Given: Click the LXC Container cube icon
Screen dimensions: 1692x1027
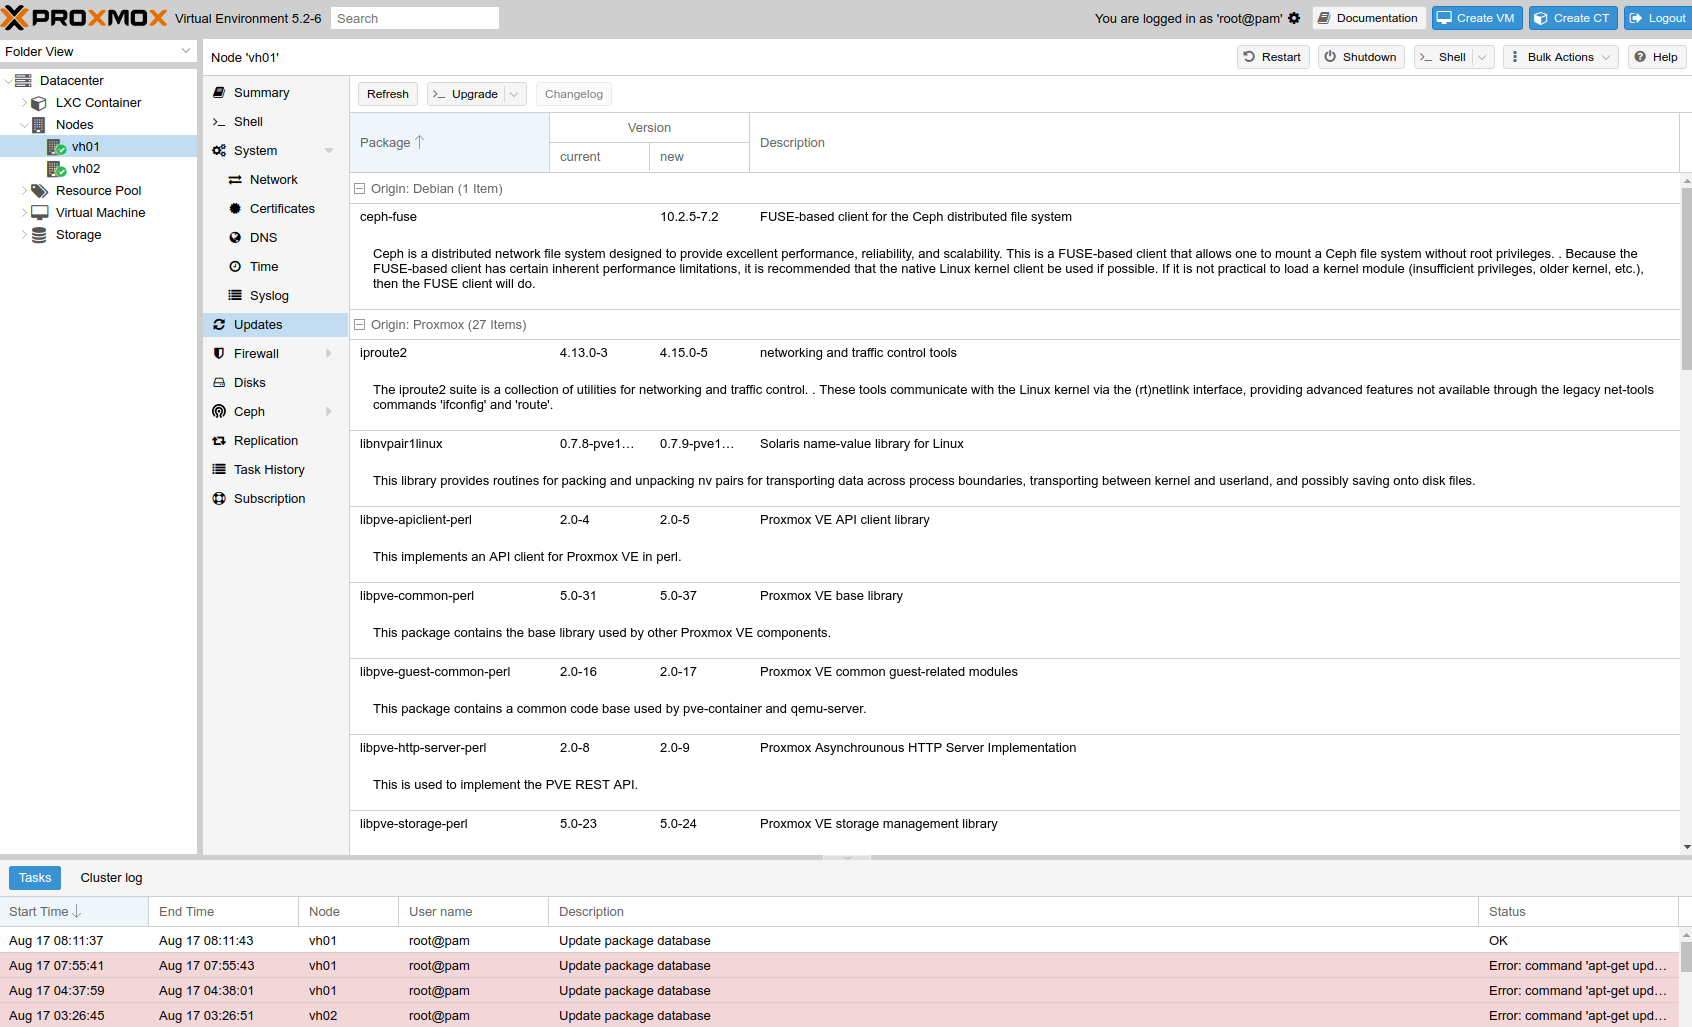Looking at the screenshot, I should [39, 102].
